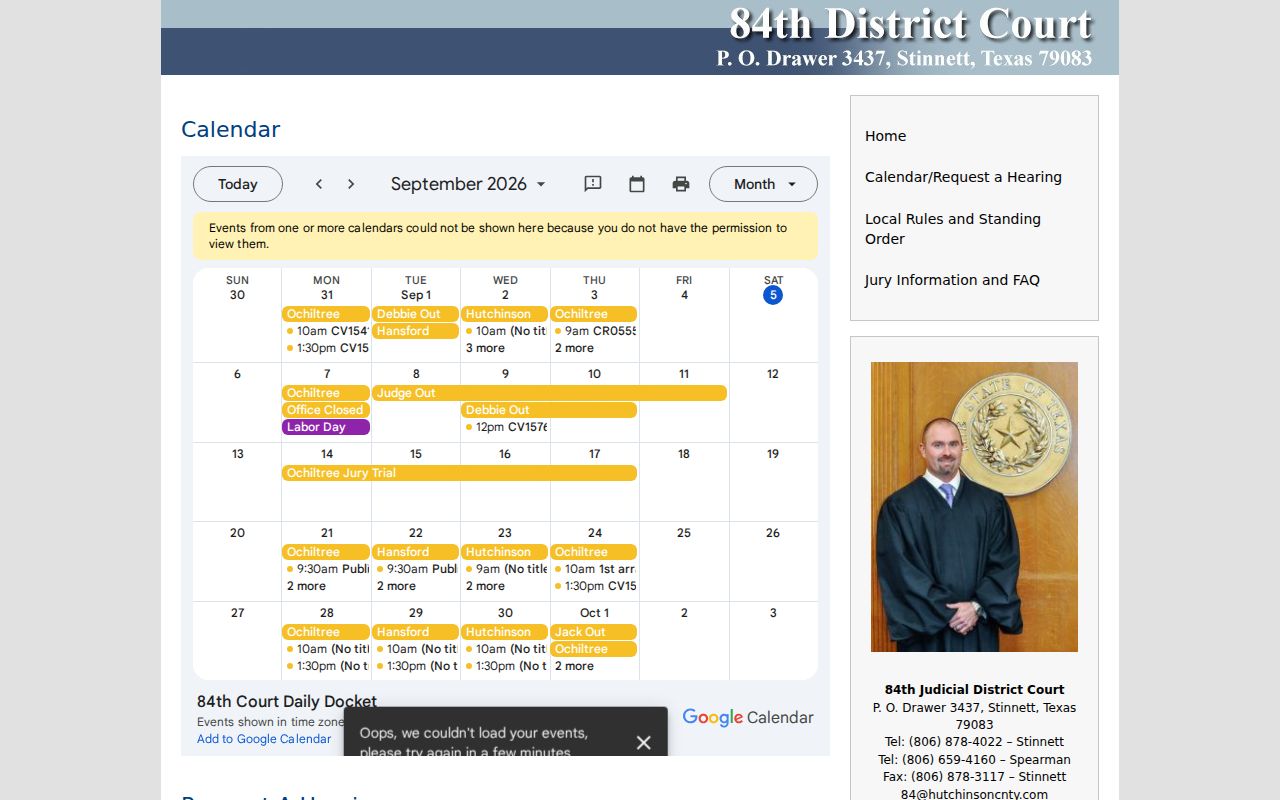
Task: Open the date picker calendar icon
Action: coord(637,184)
